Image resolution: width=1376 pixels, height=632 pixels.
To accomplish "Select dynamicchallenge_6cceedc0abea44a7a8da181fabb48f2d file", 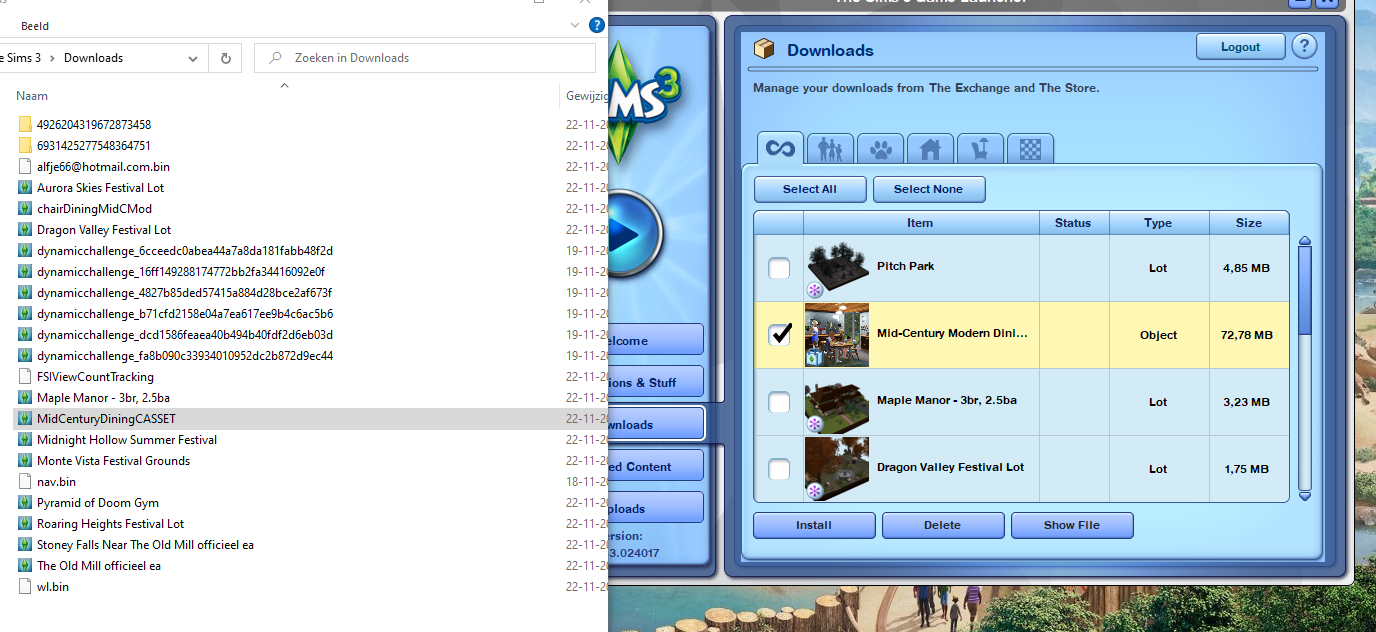I will (x=185, y=251).
